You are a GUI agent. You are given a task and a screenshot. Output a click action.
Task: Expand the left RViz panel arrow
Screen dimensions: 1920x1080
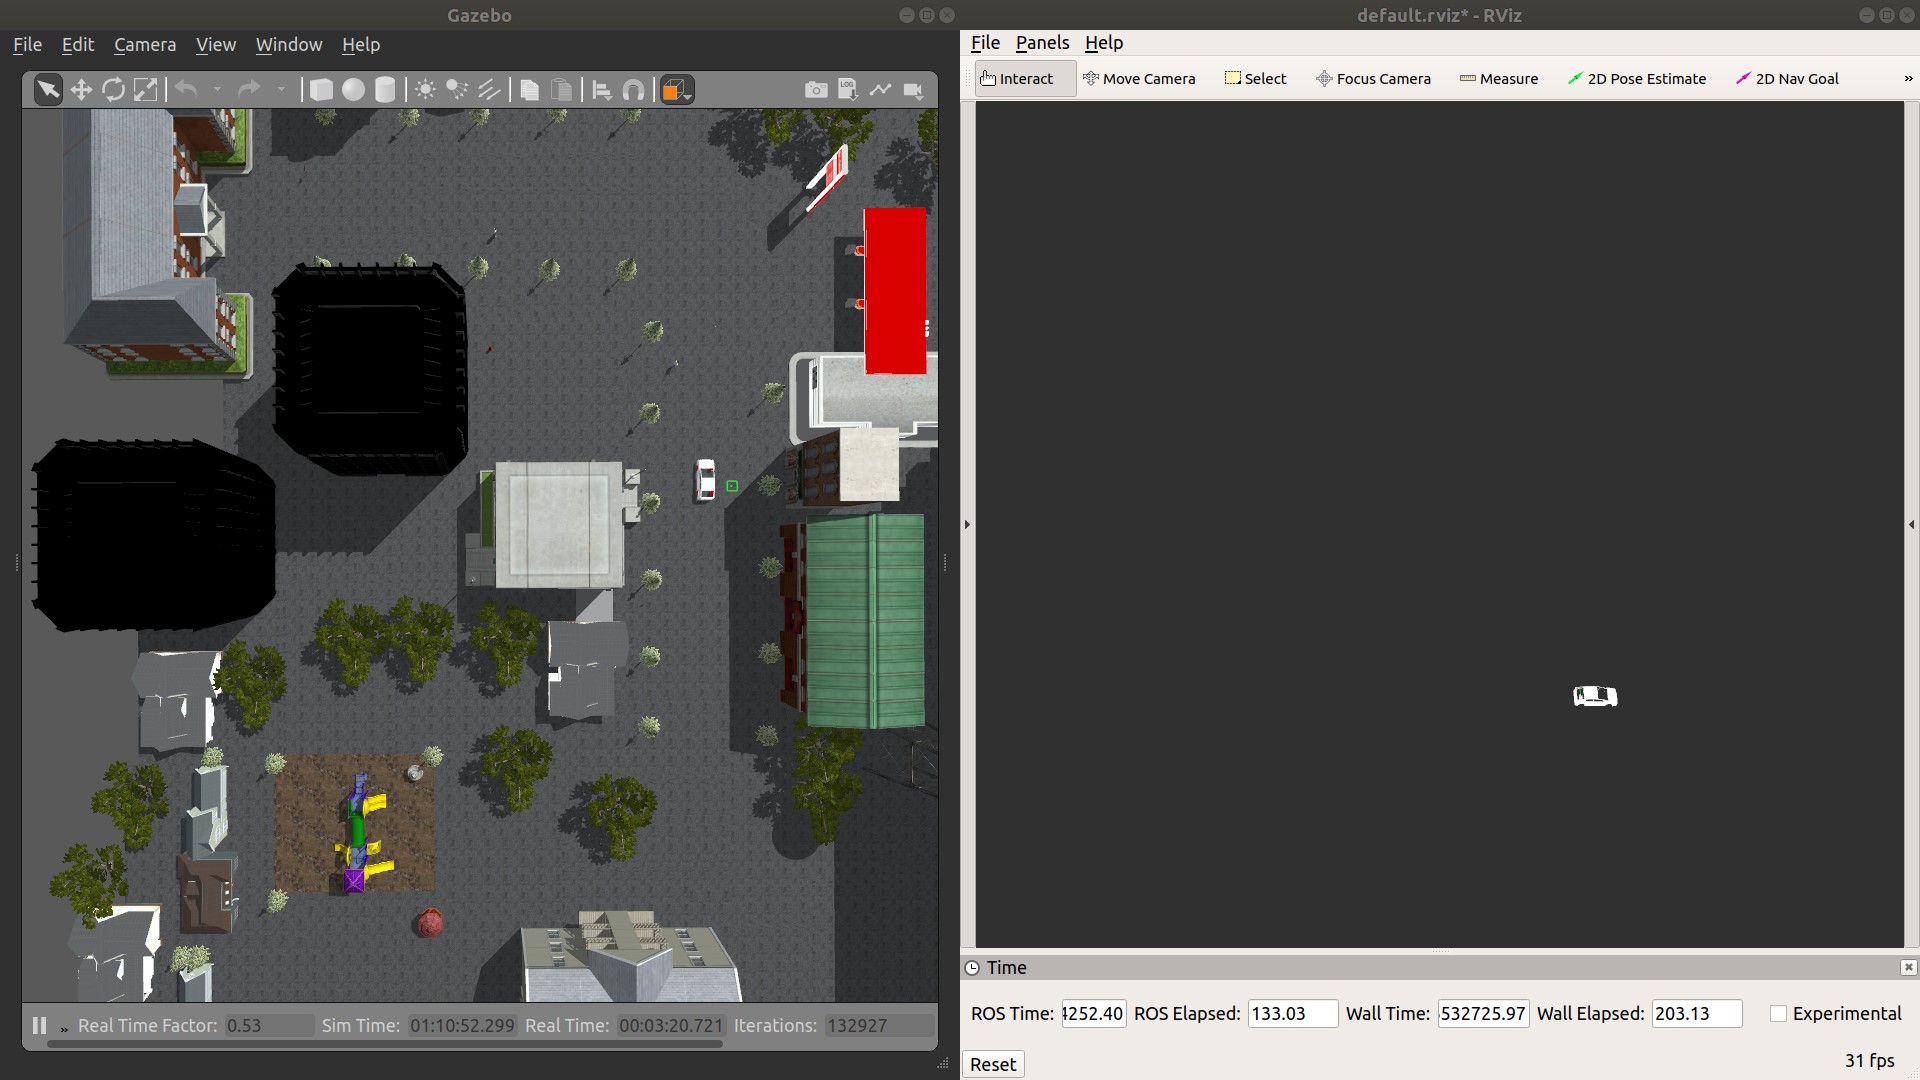click(967, 524)
